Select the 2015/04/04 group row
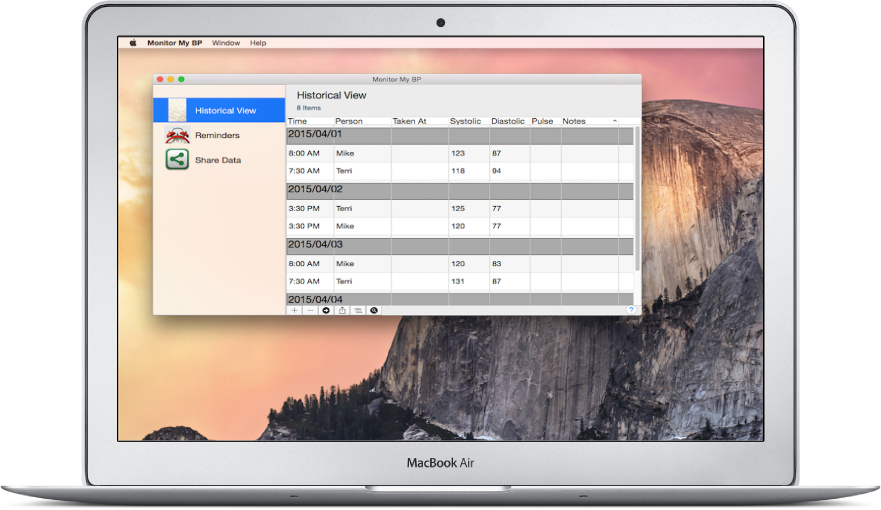881x510 pixels. tap(460, 299)
